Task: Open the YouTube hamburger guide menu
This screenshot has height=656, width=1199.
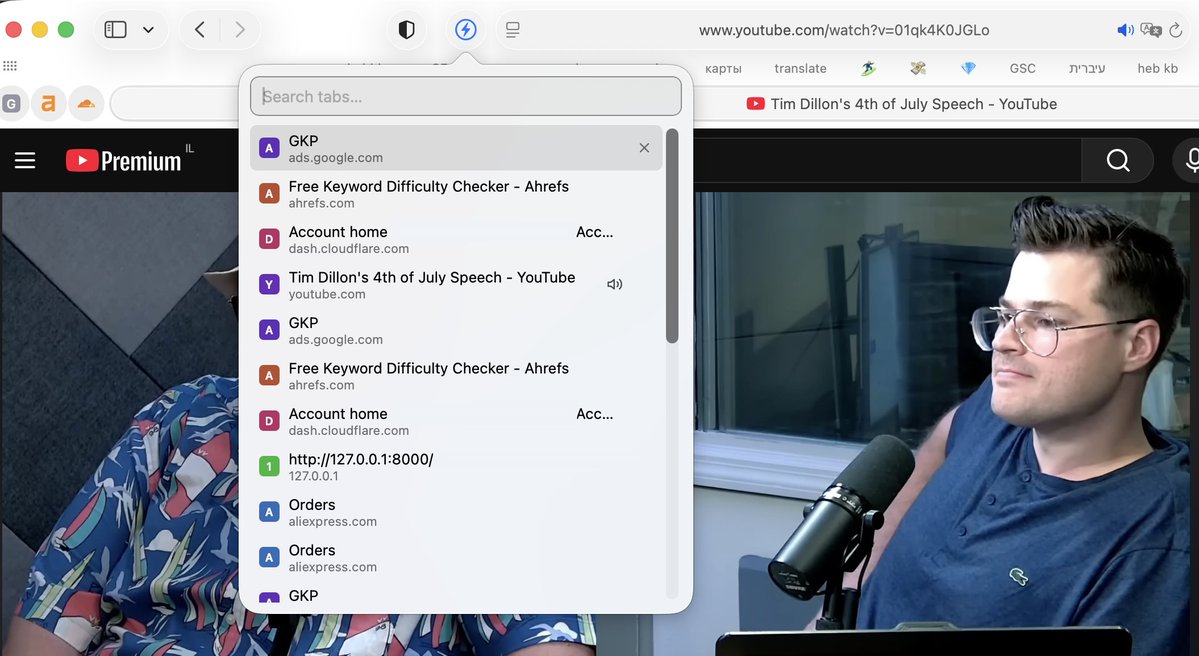Action: pyautogui.click(x=25, y=161)
